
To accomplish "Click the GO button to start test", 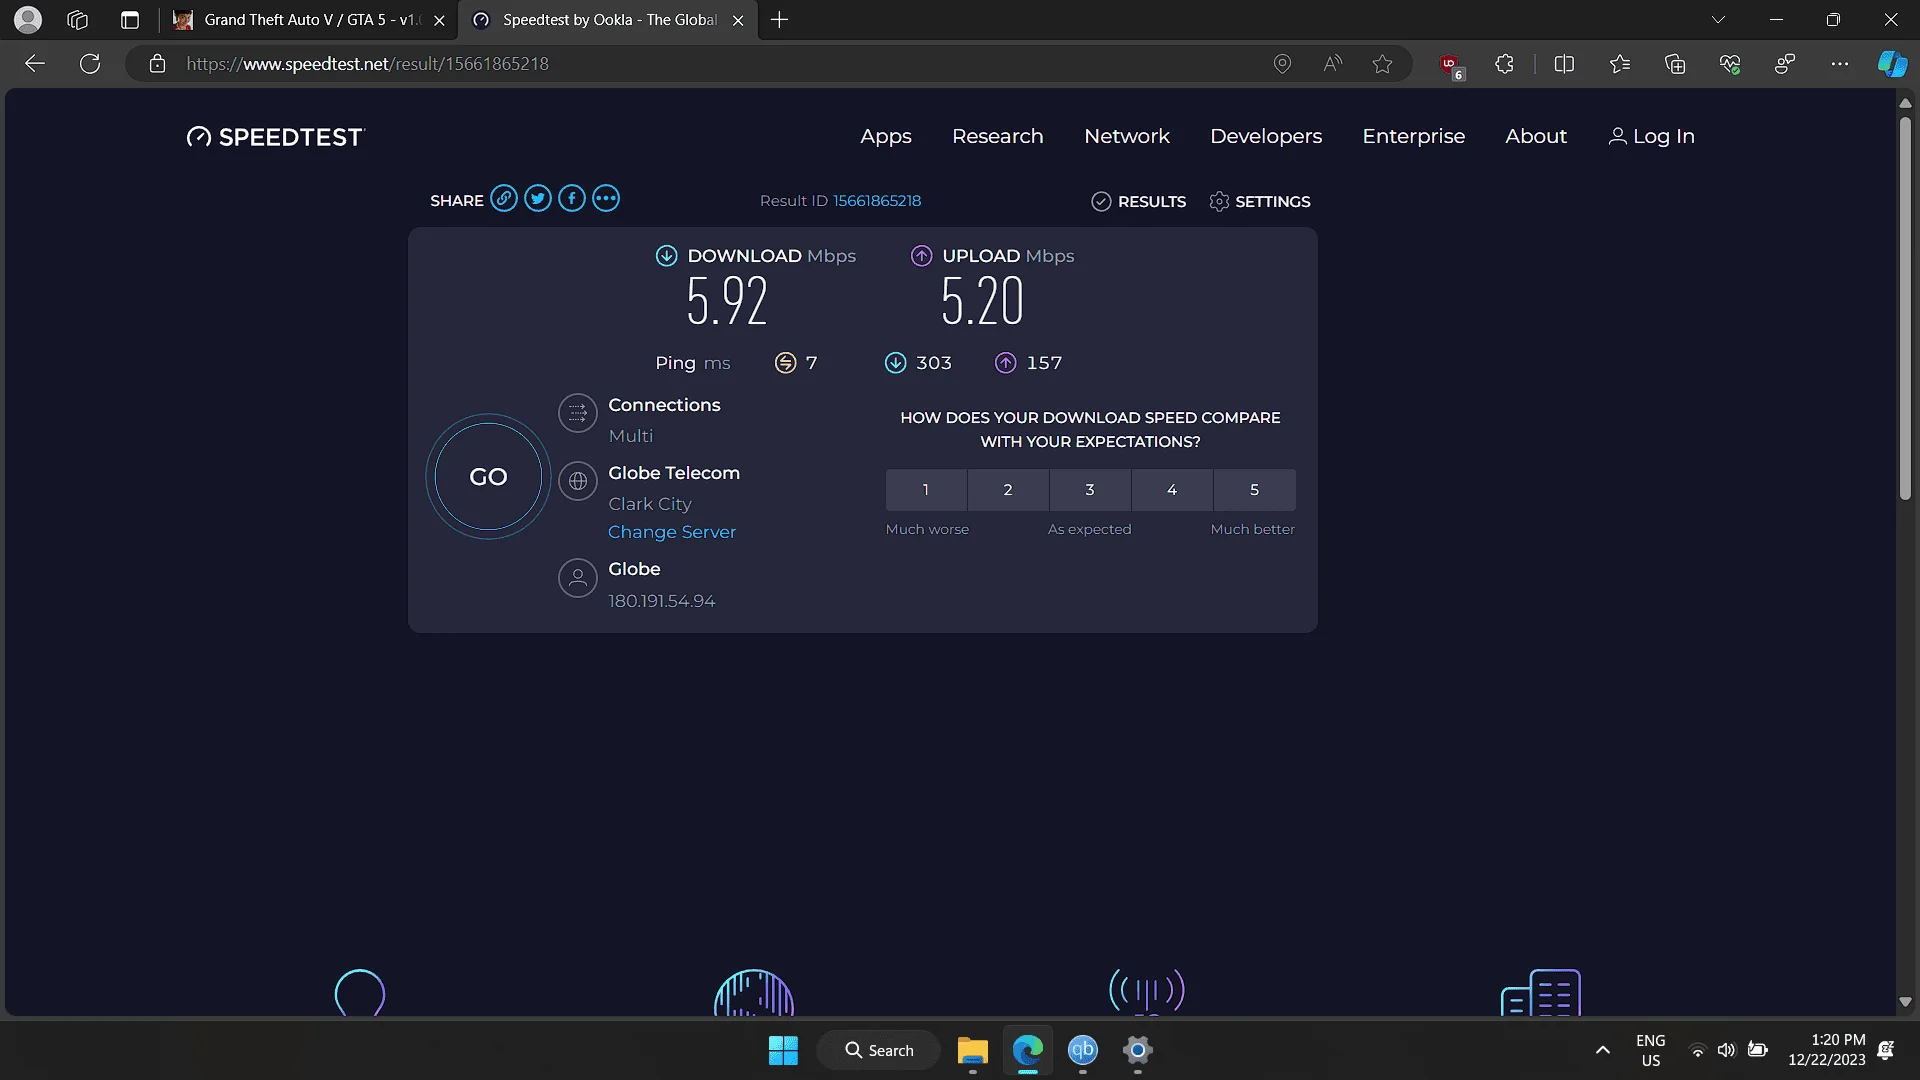I will [488, 477].
